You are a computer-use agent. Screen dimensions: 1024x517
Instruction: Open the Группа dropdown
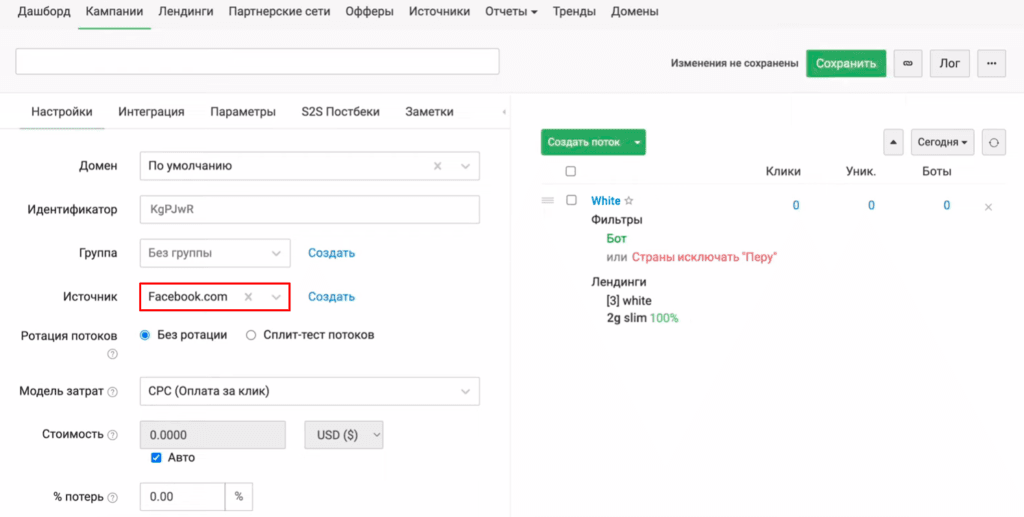(x=215, y=253)
